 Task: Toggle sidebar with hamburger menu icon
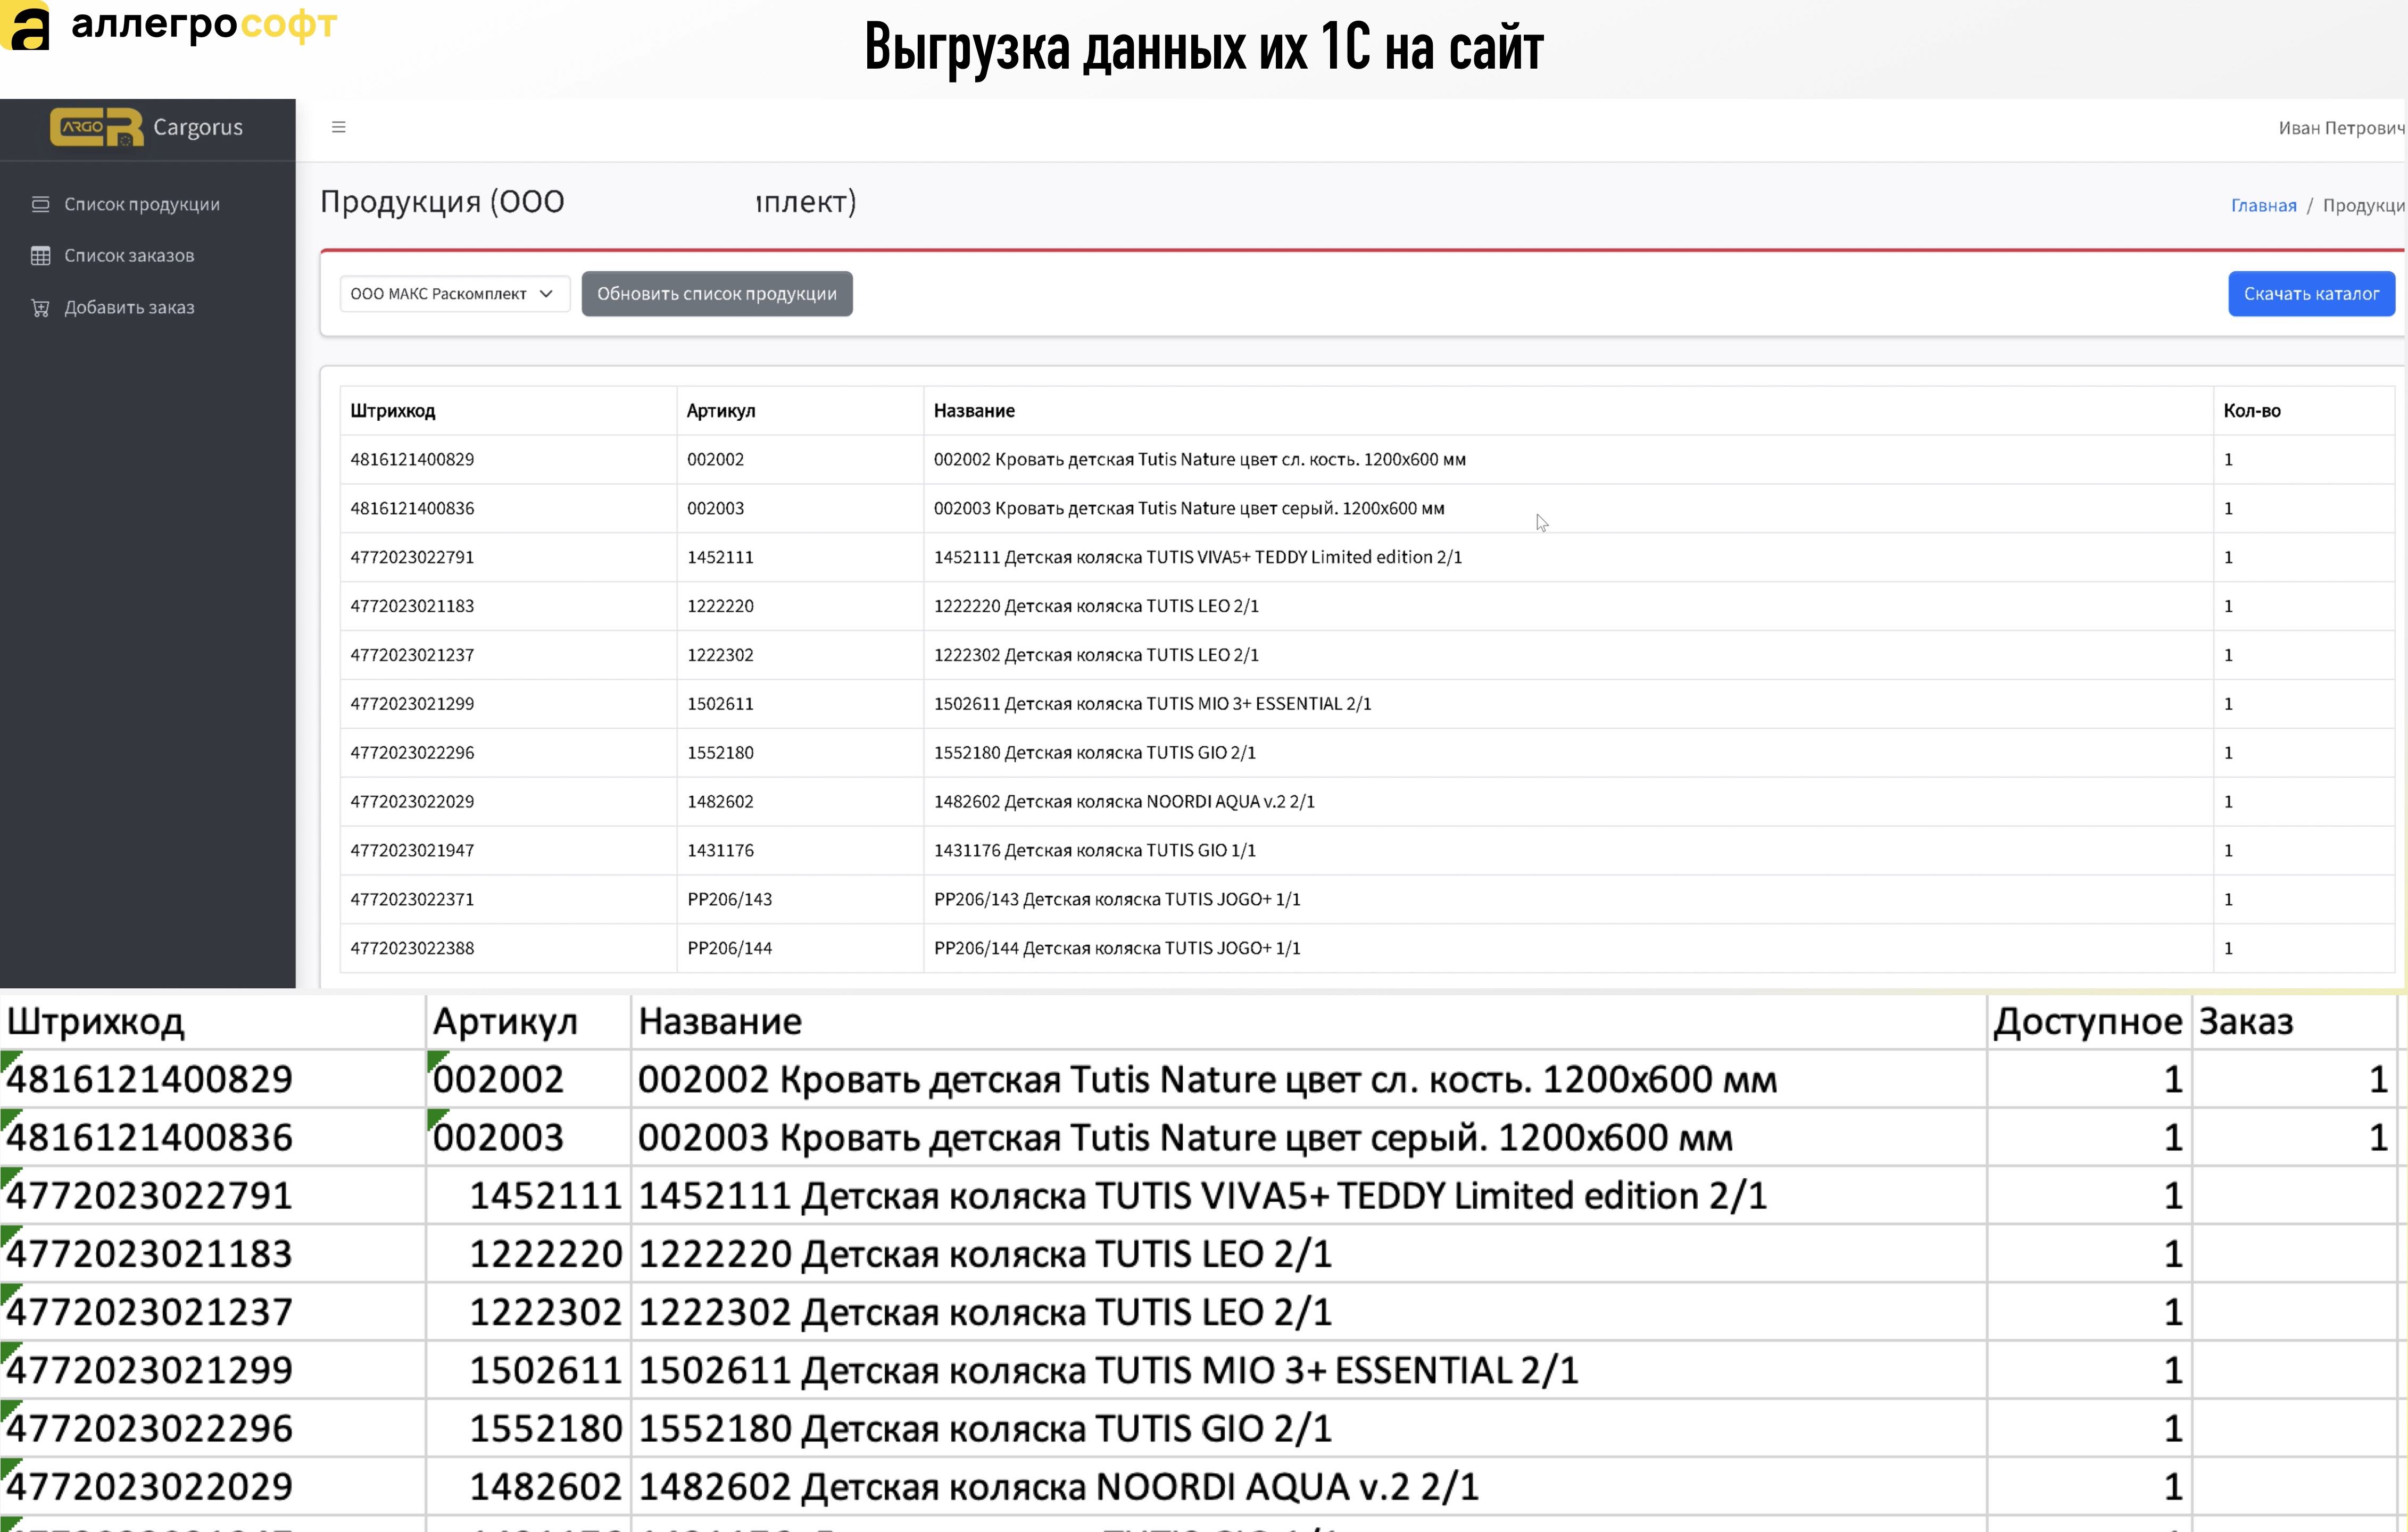tap(339, 127)
